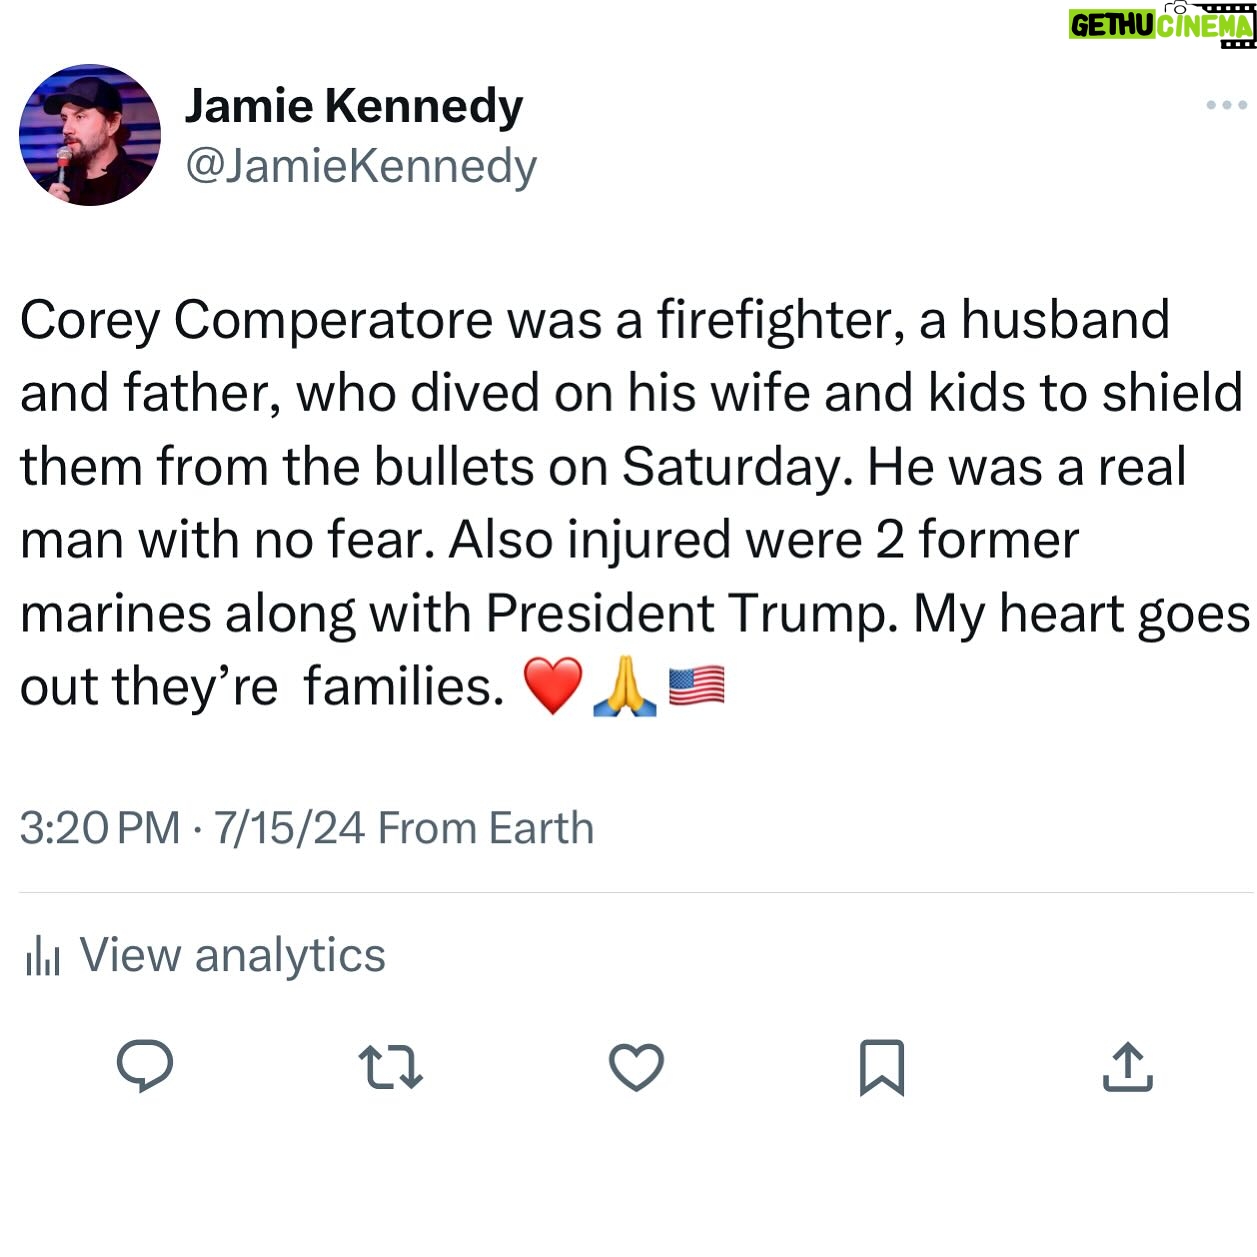Visit the @JamieKennedy handle

pos(361,166)
